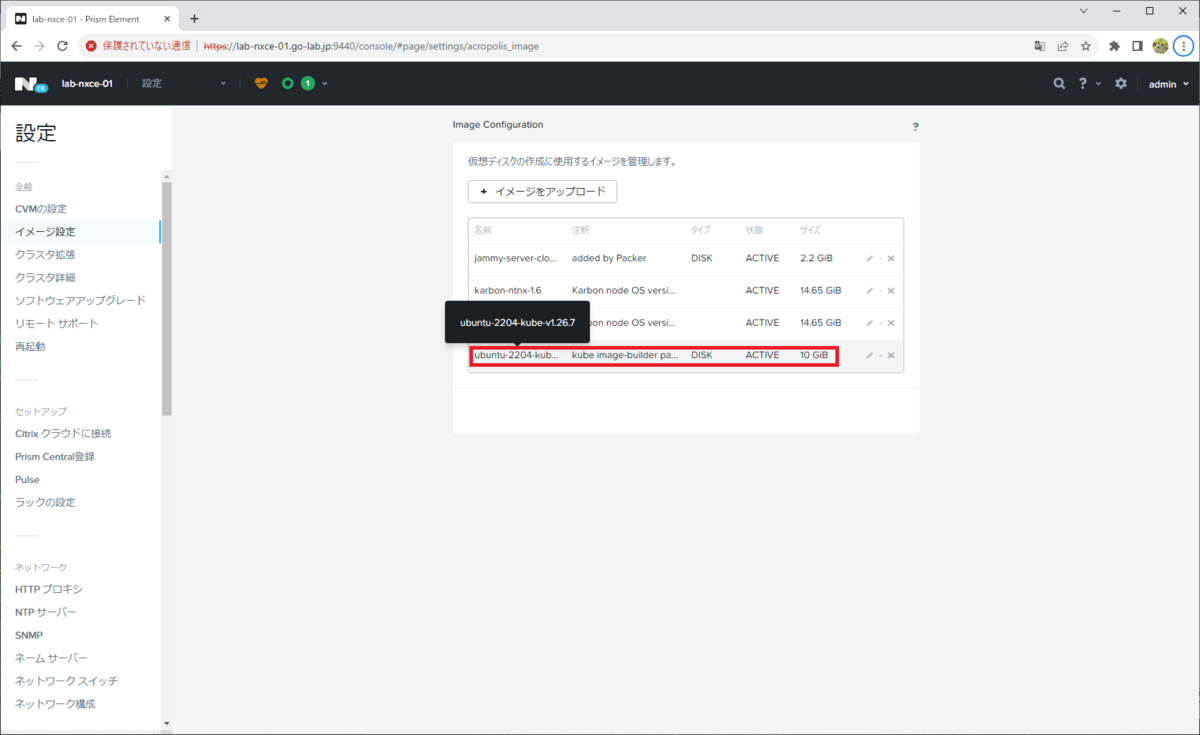
Task: Delete the ubuntu-2204-kube image with the X icon
Action: coord(891,355)
